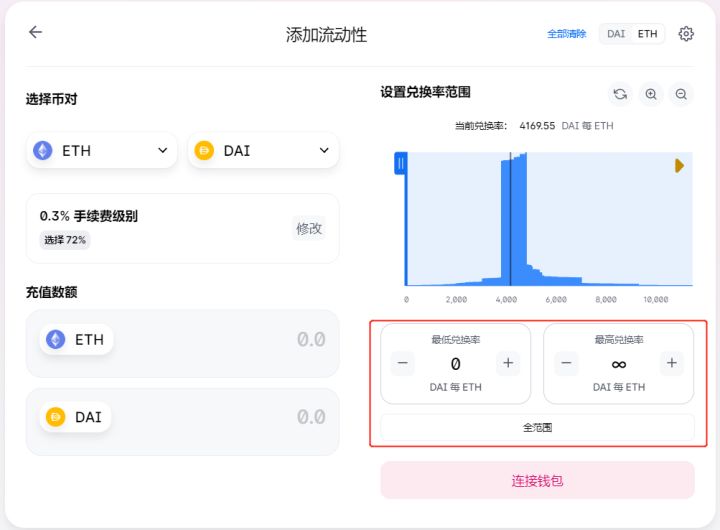Click the chart axis label 10,000
The image size is (720, 530).
[656, 299]
